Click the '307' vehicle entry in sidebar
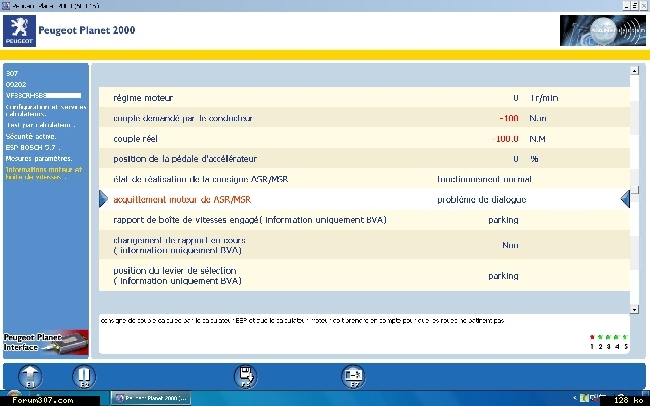 point(12,73)
